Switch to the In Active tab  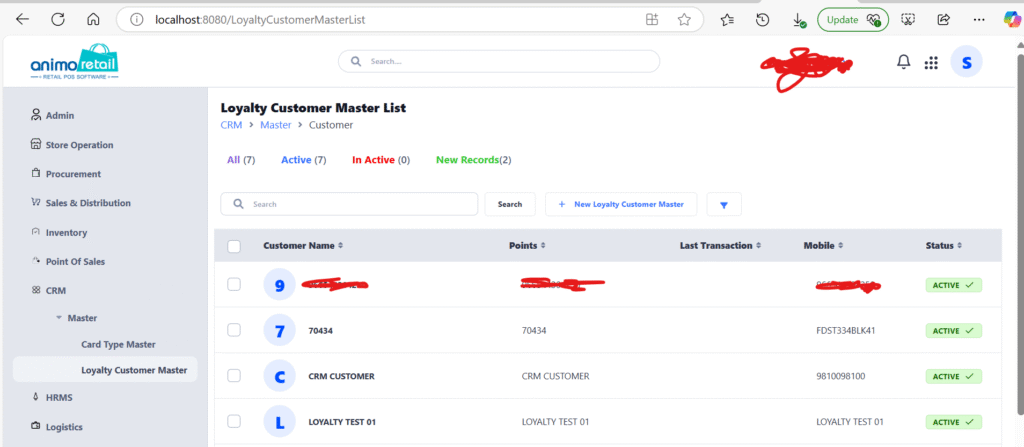[x=381, y=160]
